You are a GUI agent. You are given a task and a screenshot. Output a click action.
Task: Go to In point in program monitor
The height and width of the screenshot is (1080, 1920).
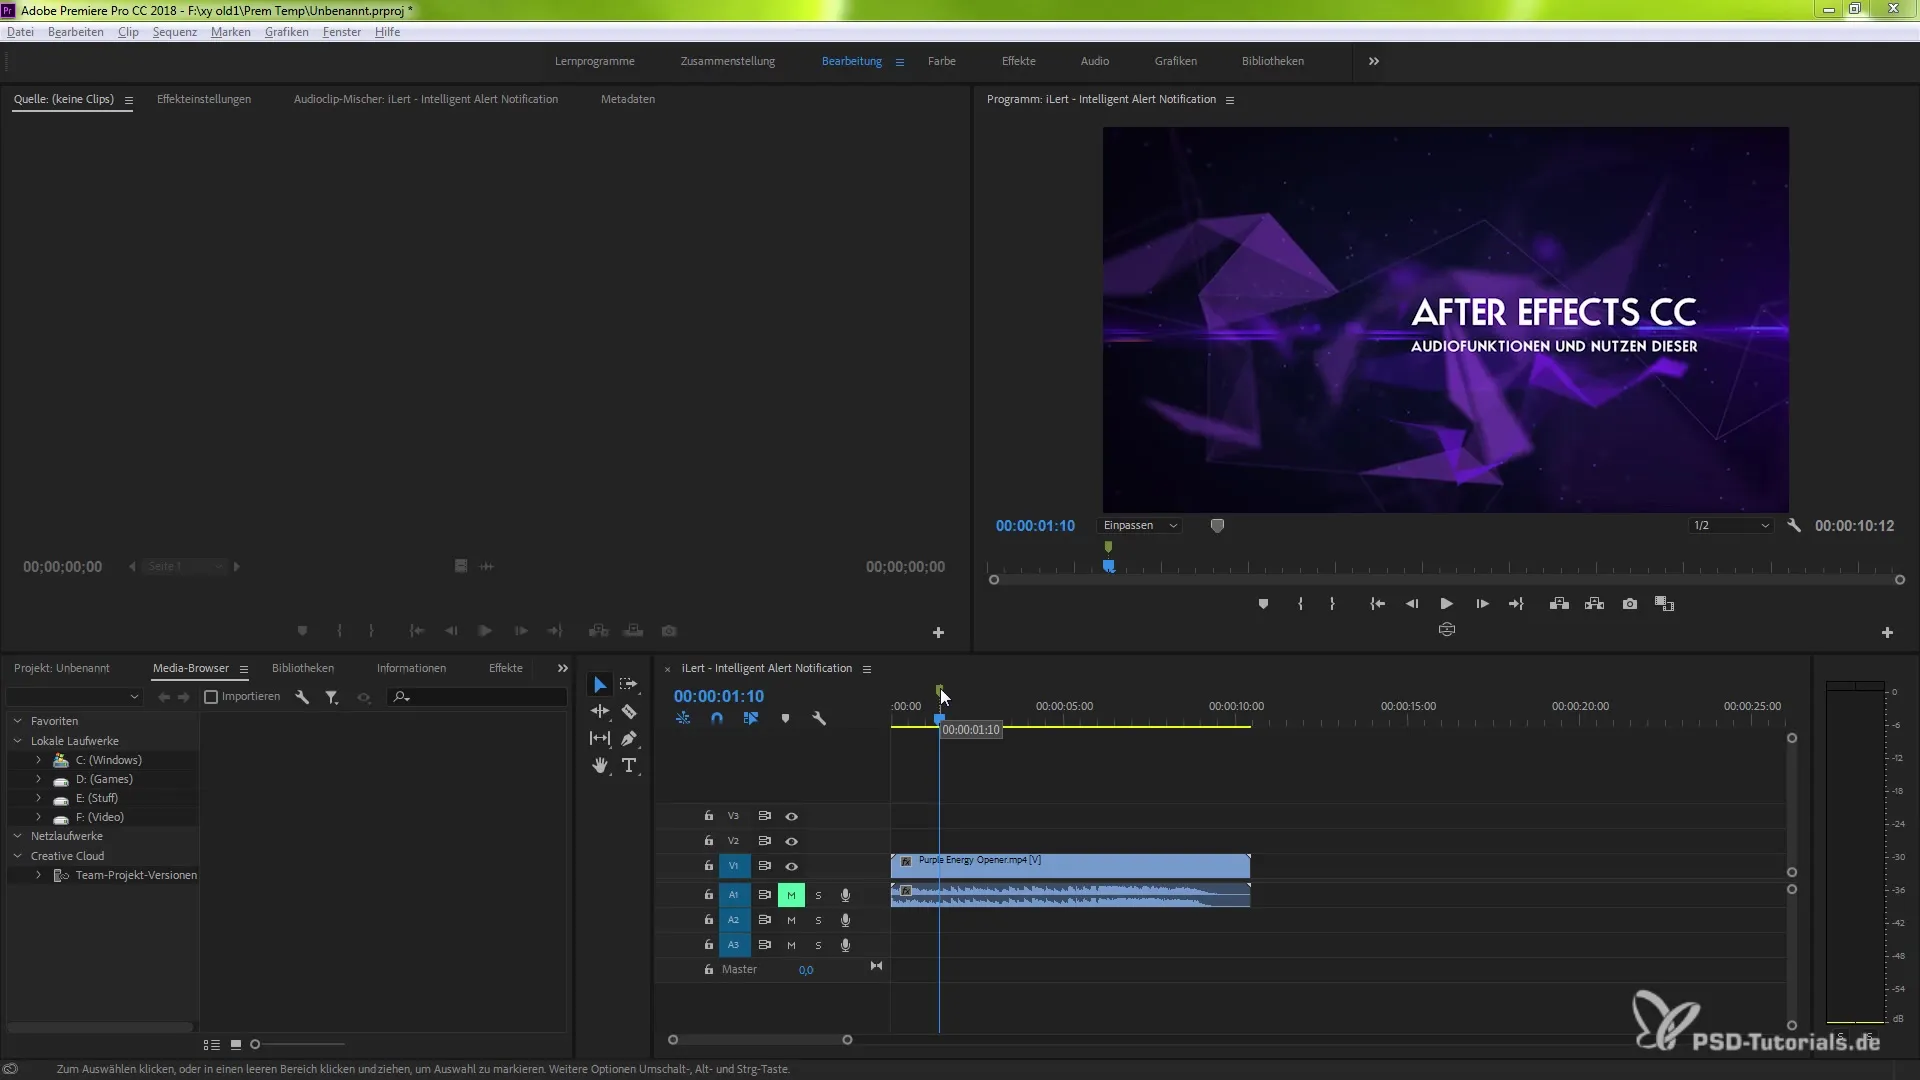pyautogui.click(x=1377, y=604)
